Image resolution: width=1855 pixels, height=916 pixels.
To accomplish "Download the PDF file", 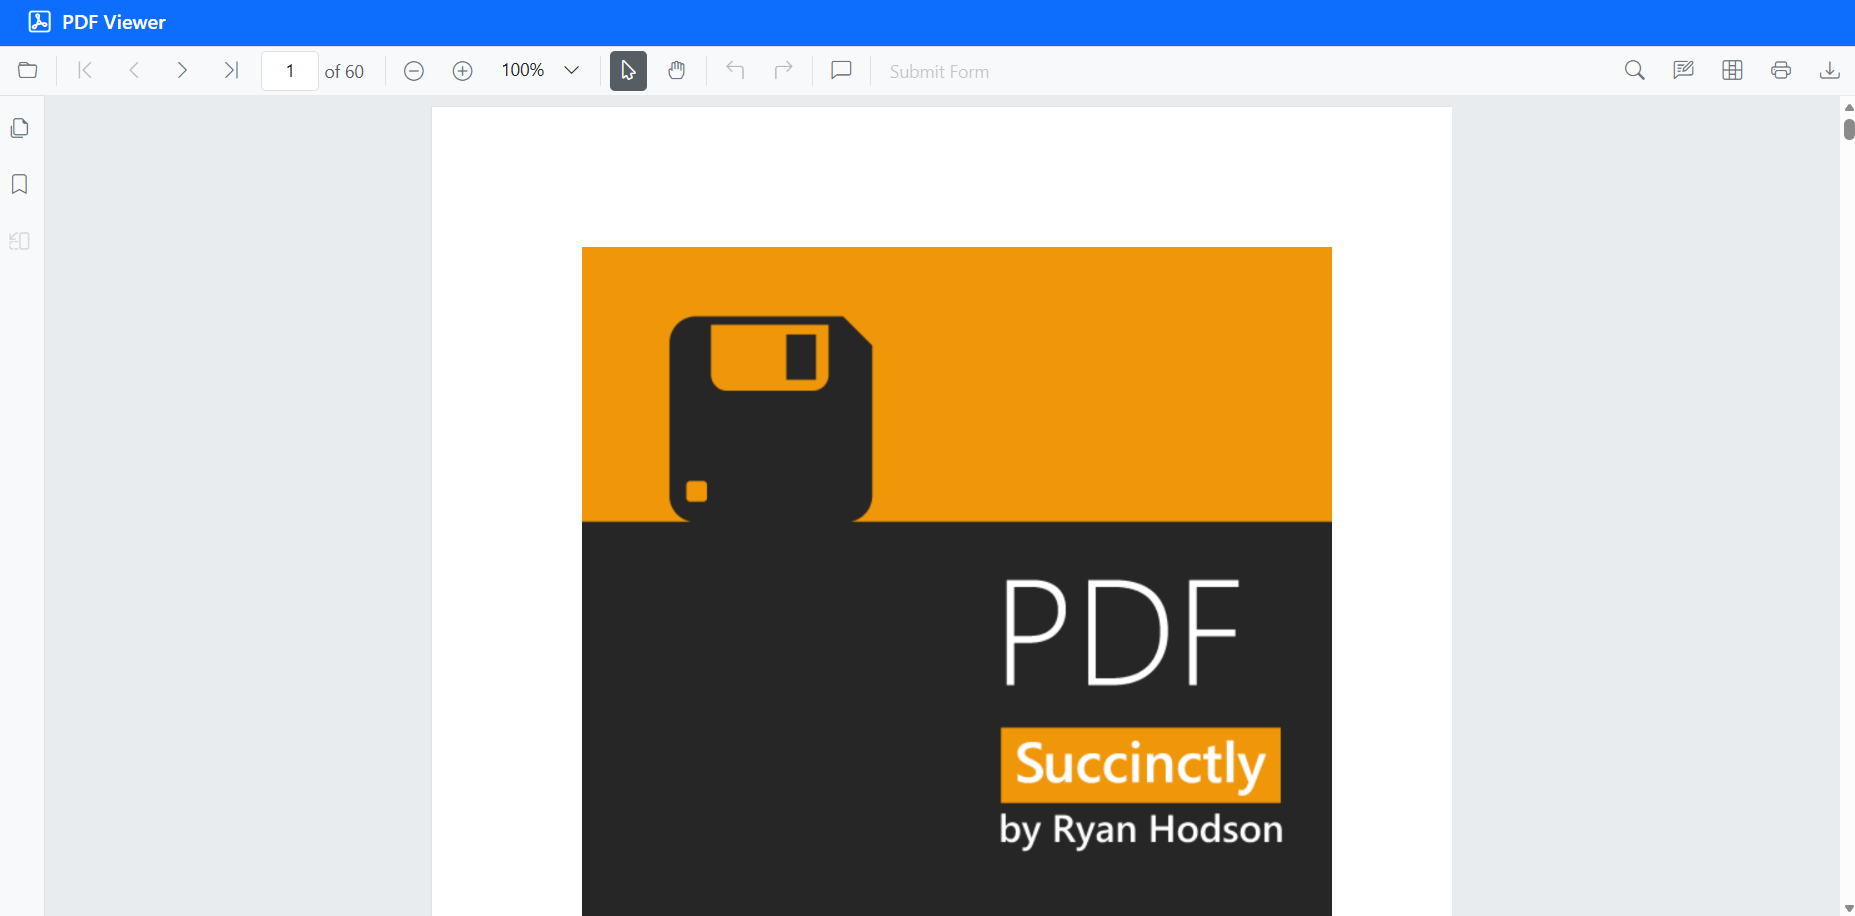I will pyautogui.click(x=1829, y=71).
